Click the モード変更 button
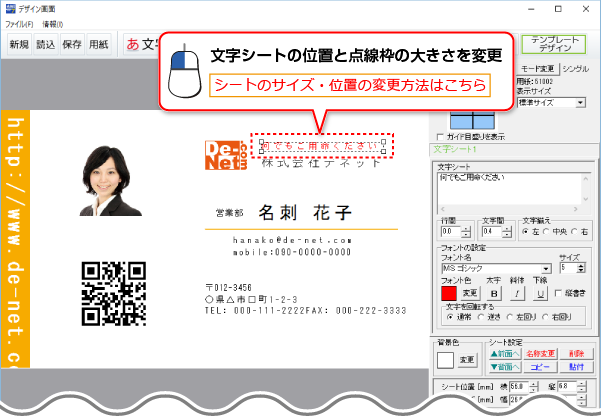601x417 pixels. point(537,69)
